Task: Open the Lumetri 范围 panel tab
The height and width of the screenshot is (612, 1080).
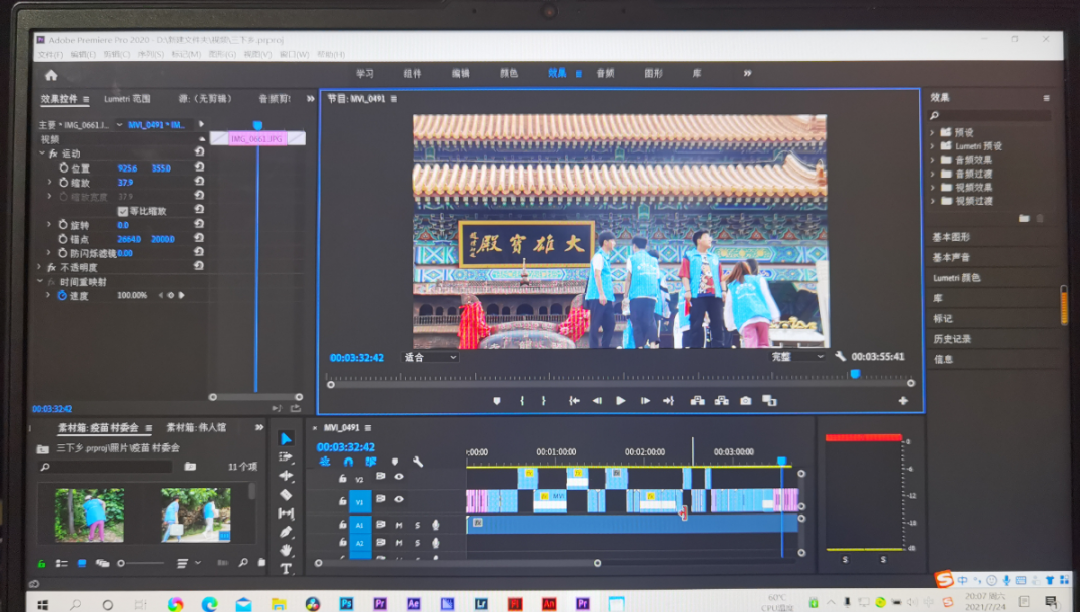Action: pos(127,99)
